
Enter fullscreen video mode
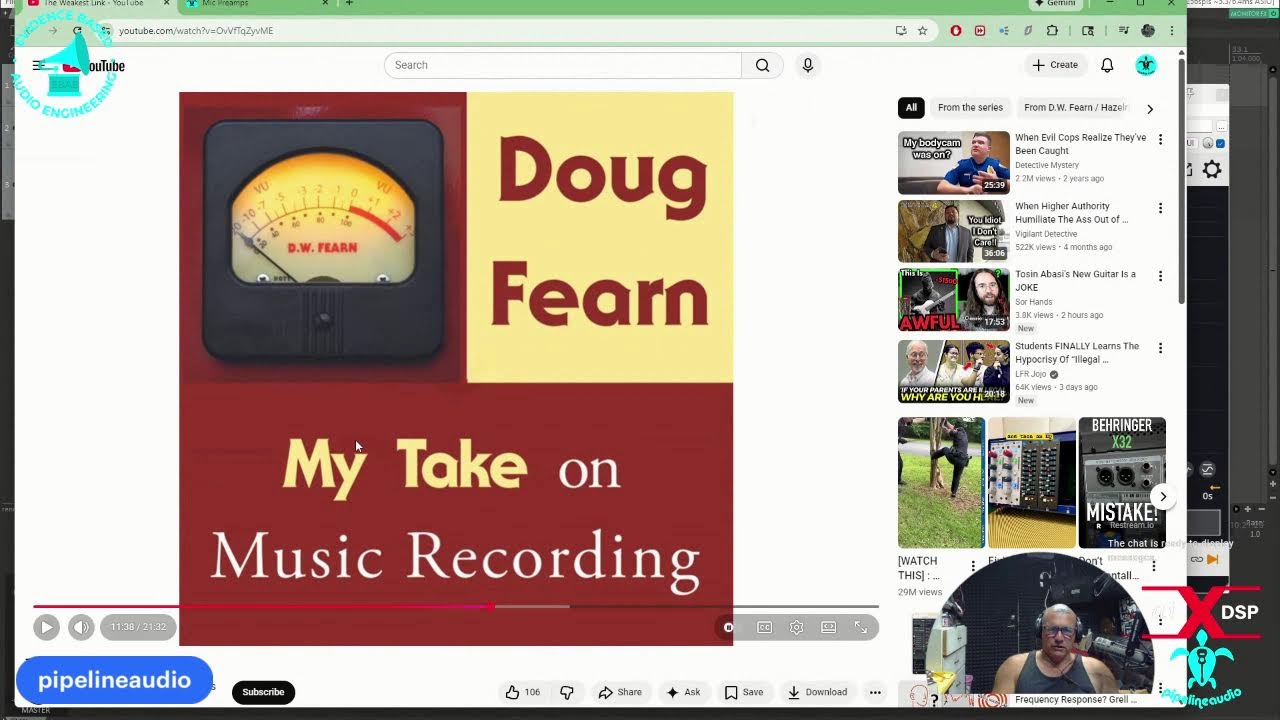(x=861, y=627)
